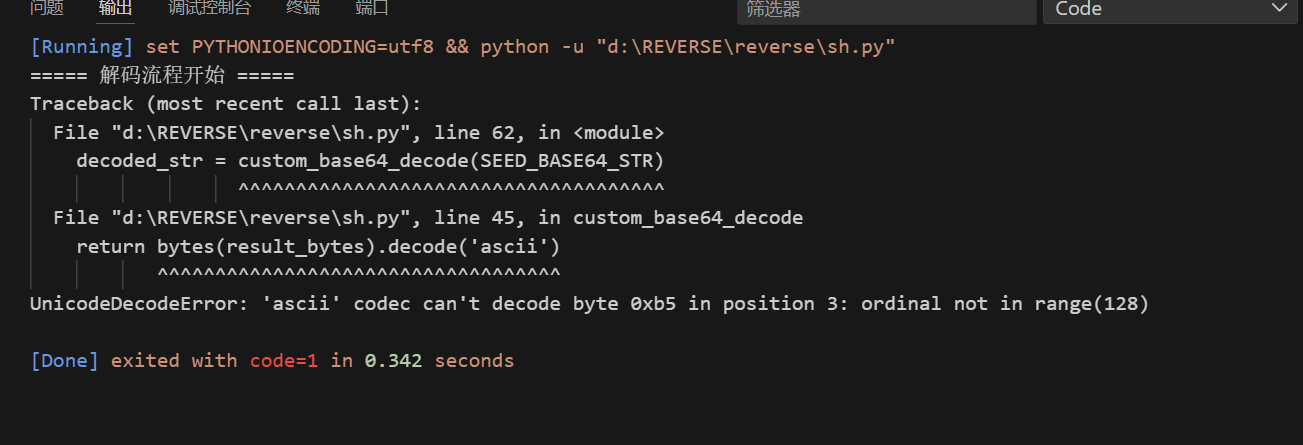This screenshot has width=1303, height=445.
Task: Switch to the 终端 tab
Action: (303, 8)
